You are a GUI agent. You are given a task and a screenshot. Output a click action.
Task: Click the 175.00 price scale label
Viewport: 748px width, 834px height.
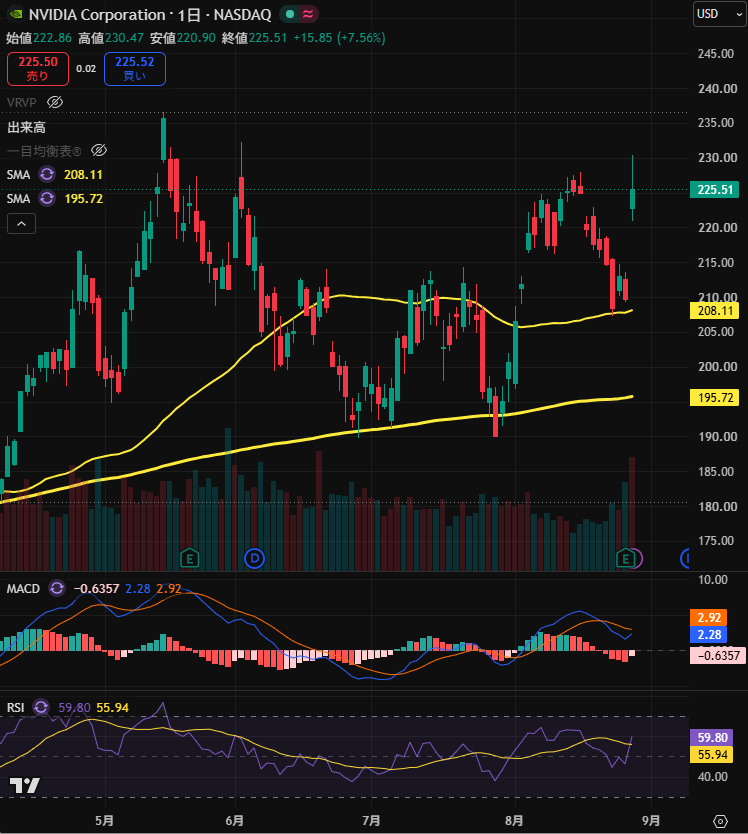[716, 541]
